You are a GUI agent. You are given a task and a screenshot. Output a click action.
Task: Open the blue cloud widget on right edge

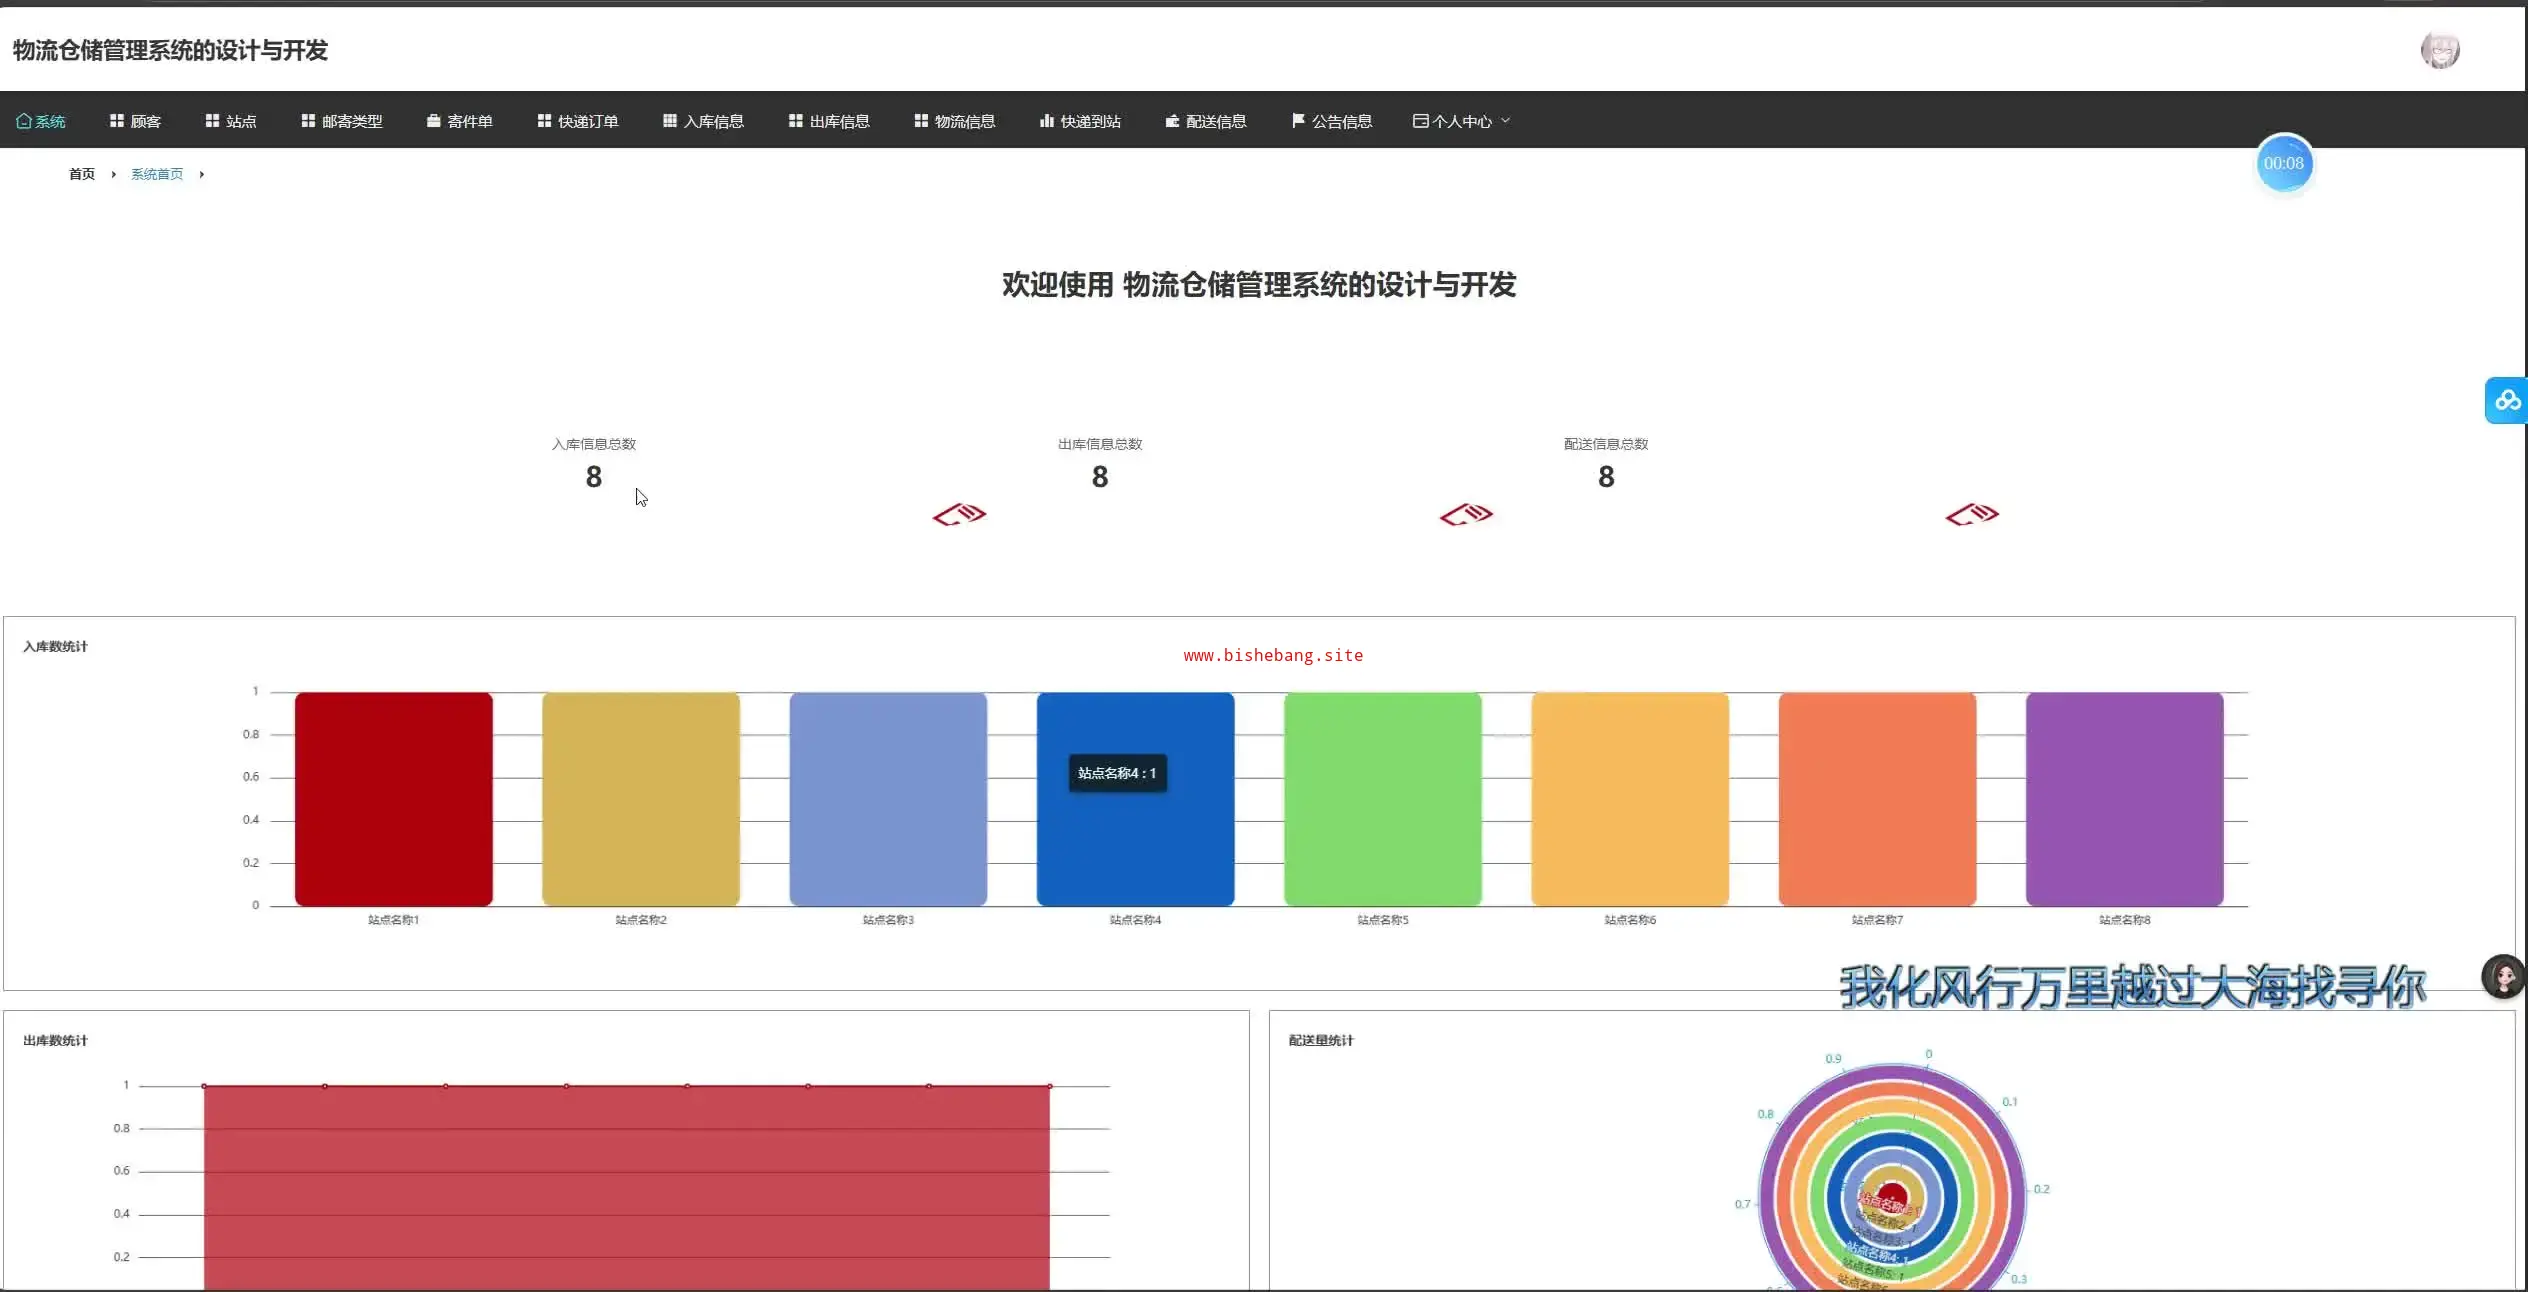coord(2507,401)
